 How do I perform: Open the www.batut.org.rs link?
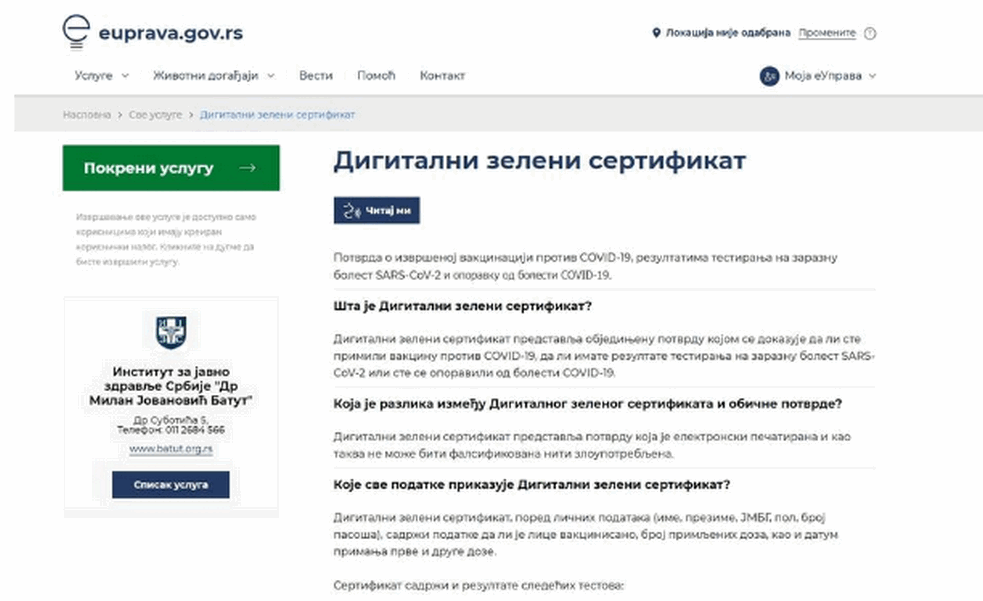tap(171, 450)
